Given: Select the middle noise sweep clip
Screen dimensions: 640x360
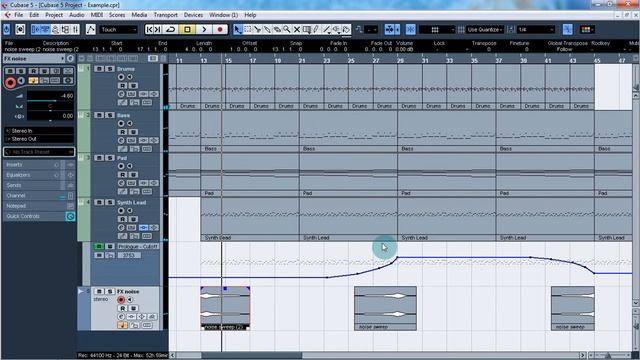Looking at the screenshot, I should (x=385, y=309).
